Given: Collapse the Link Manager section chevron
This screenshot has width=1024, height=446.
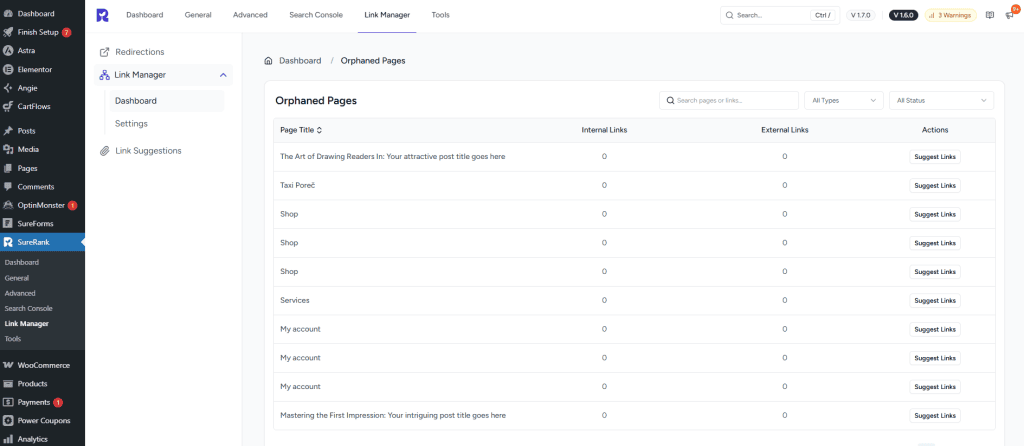Looking at the screenshot, I should 223,75.
